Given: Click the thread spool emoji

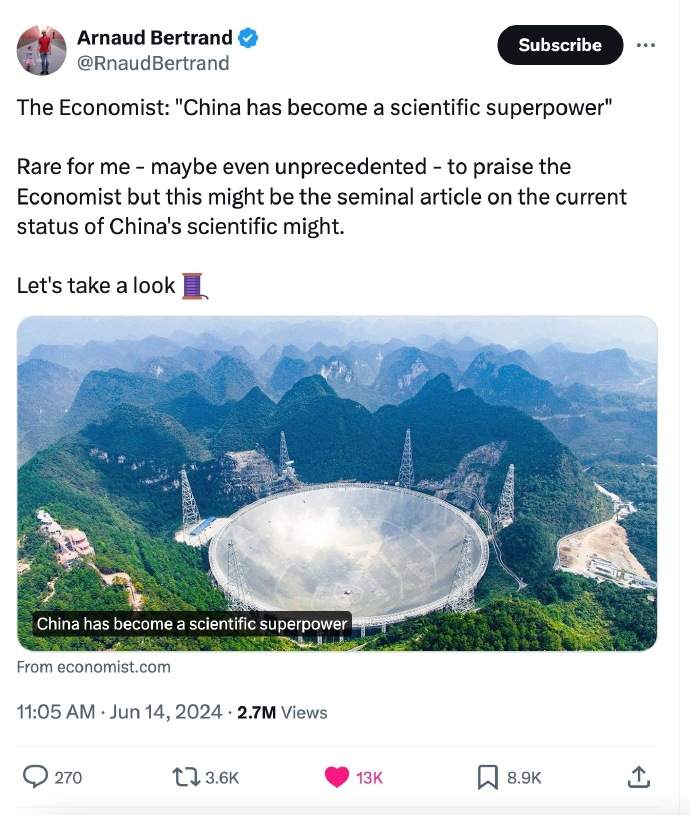Looking at the screenshot, I should click(194, 286).
